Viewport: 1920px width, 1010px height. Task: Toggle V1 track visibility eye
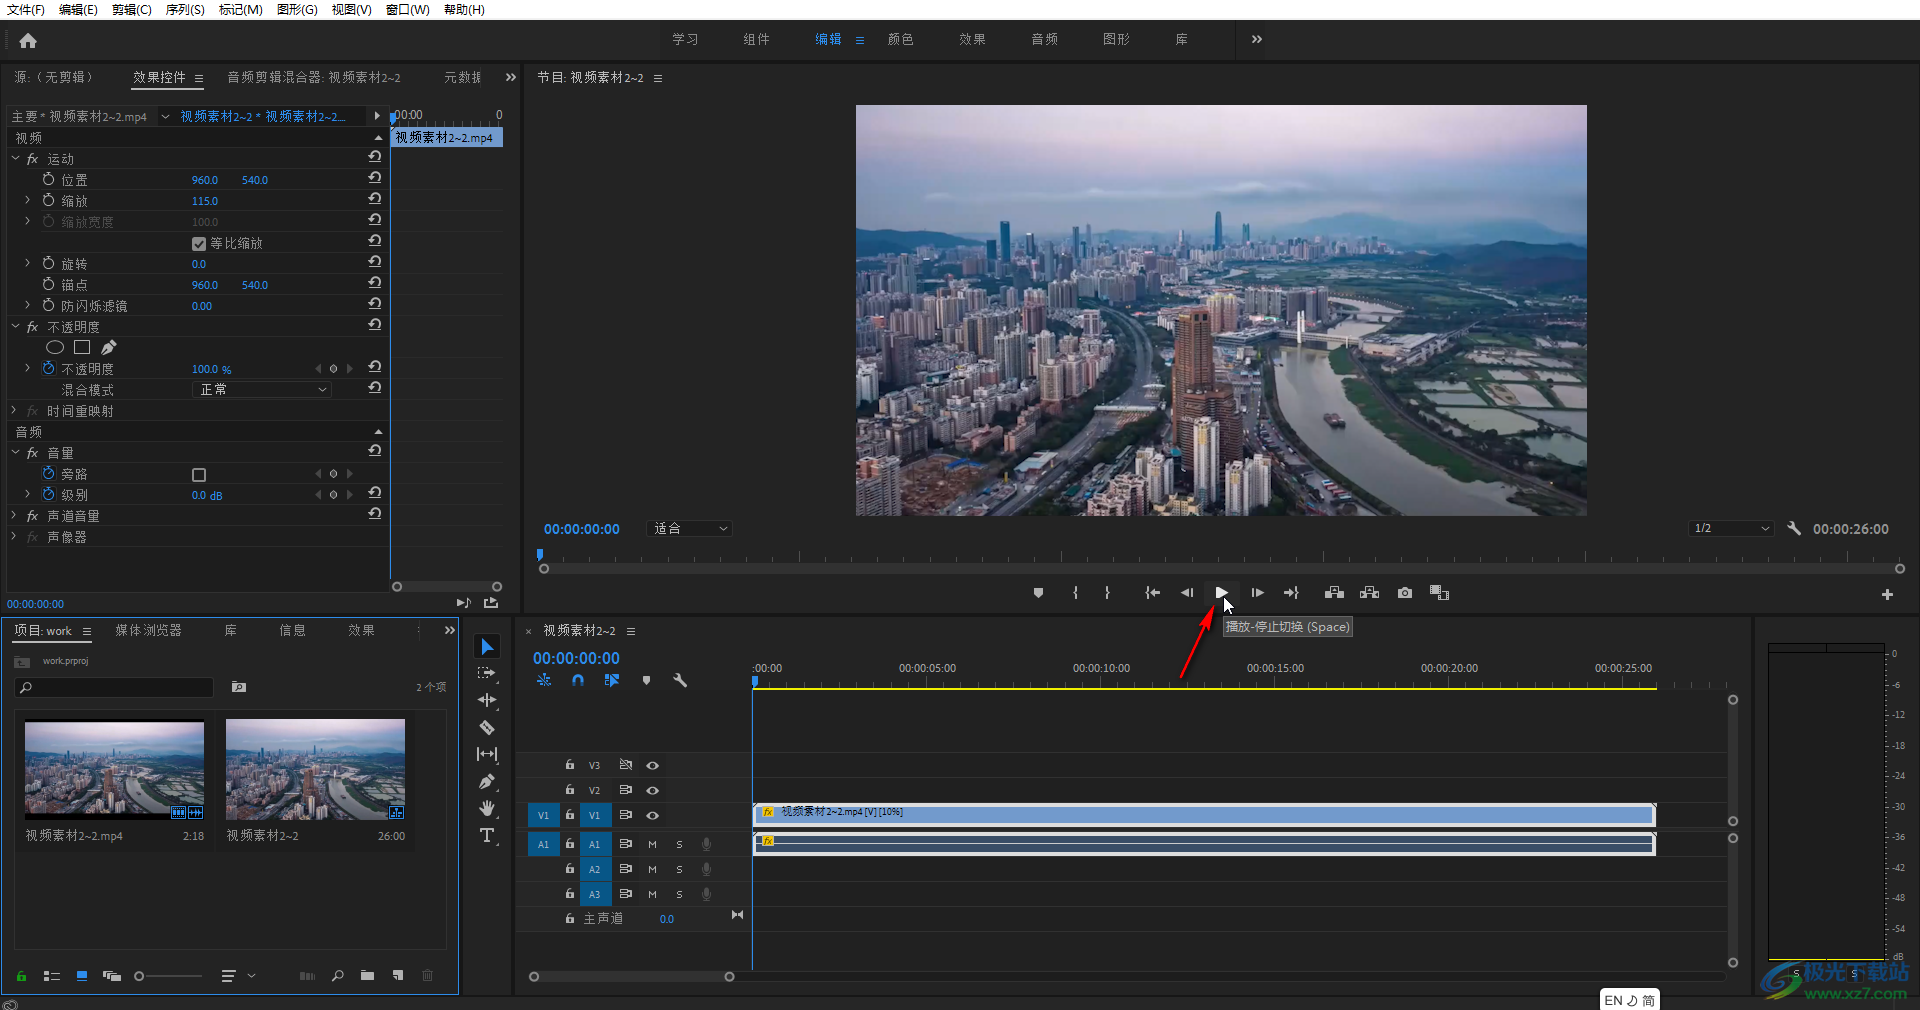point(652,815)
